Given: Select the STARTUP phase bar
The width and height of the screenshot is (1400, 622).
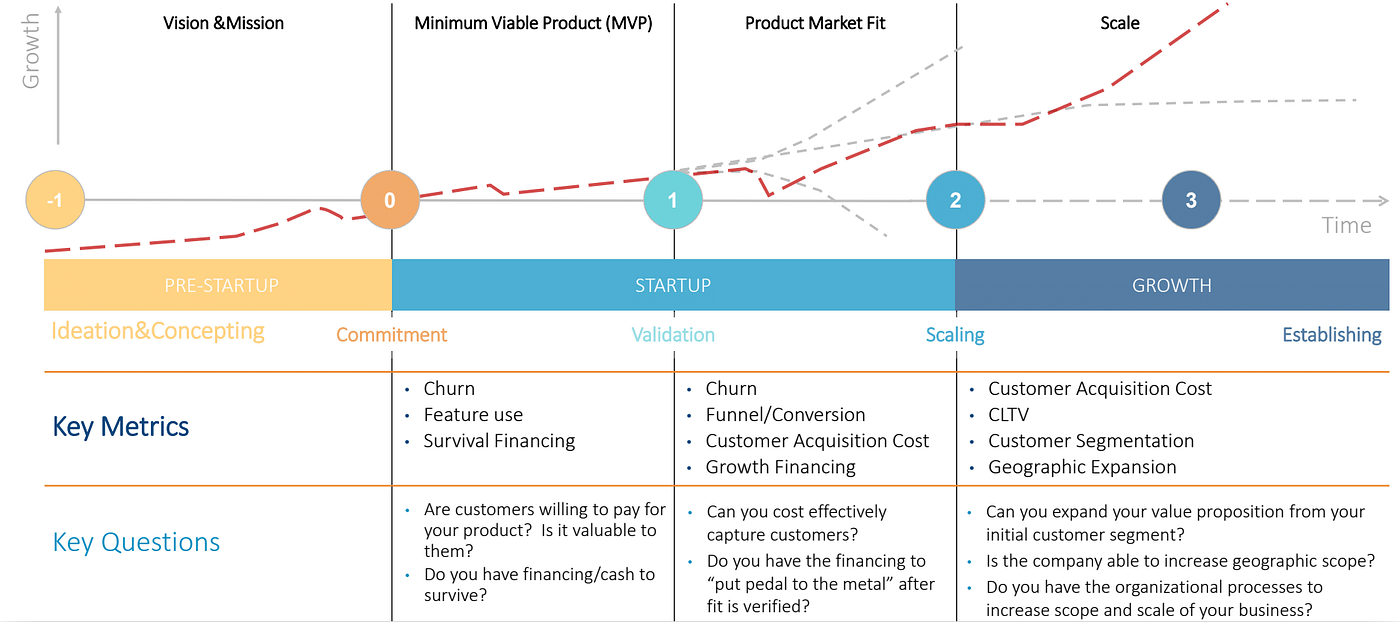Looking at the screenshot, I should point(673,285).
